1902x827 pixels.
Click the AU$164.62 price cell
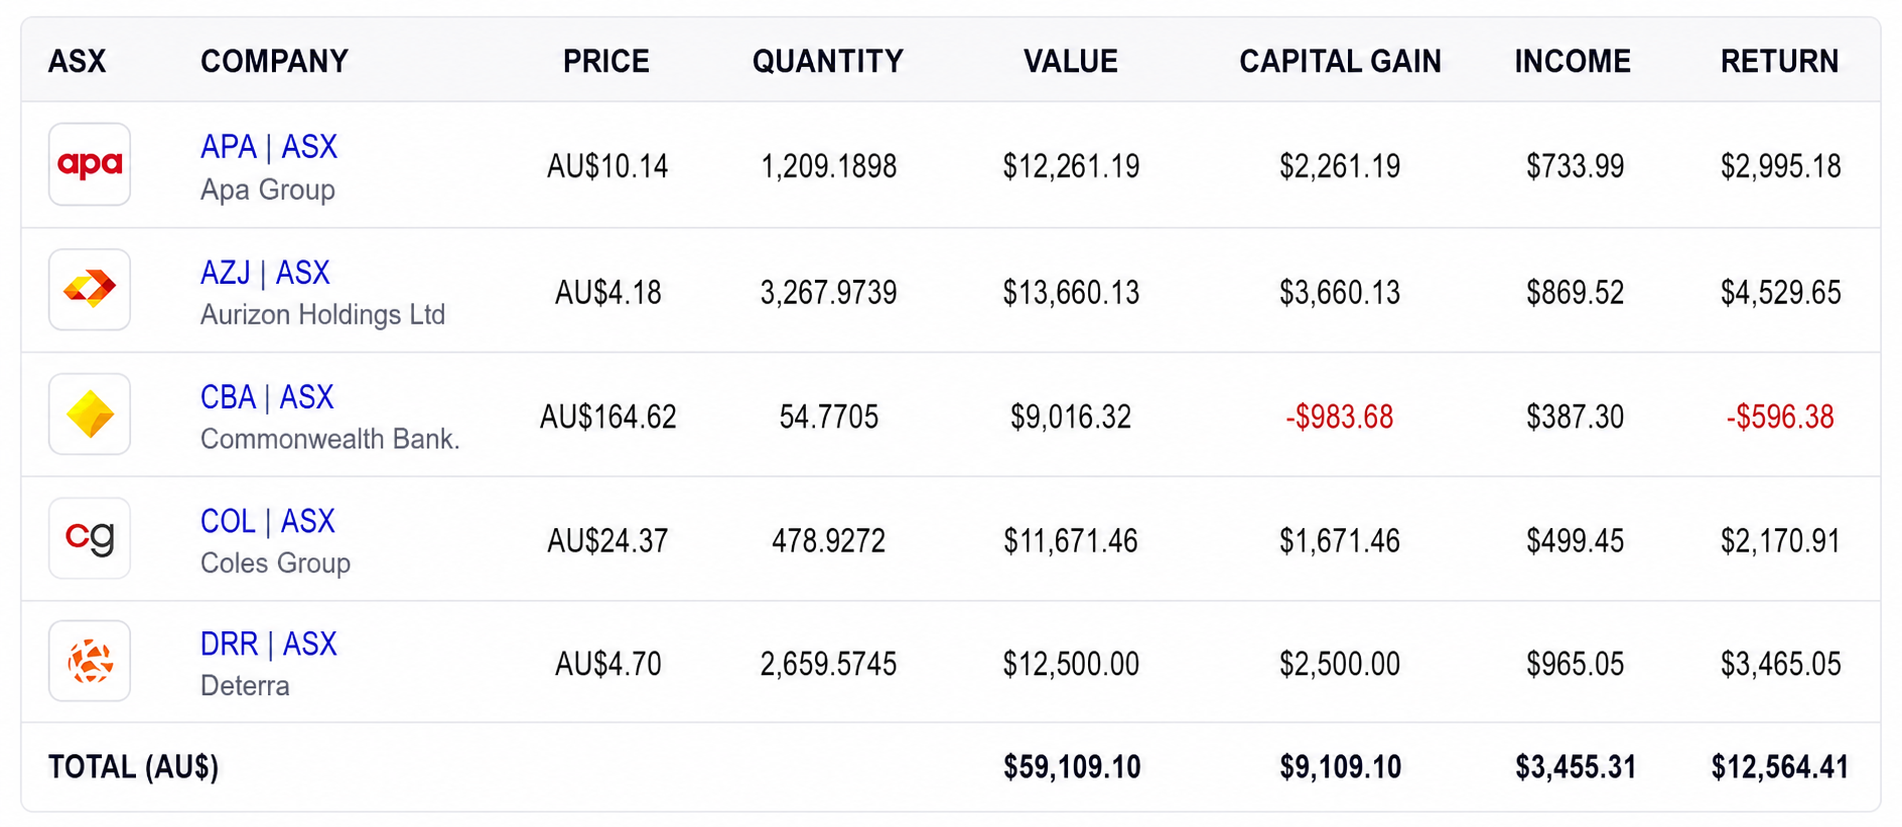pos(608,417)
